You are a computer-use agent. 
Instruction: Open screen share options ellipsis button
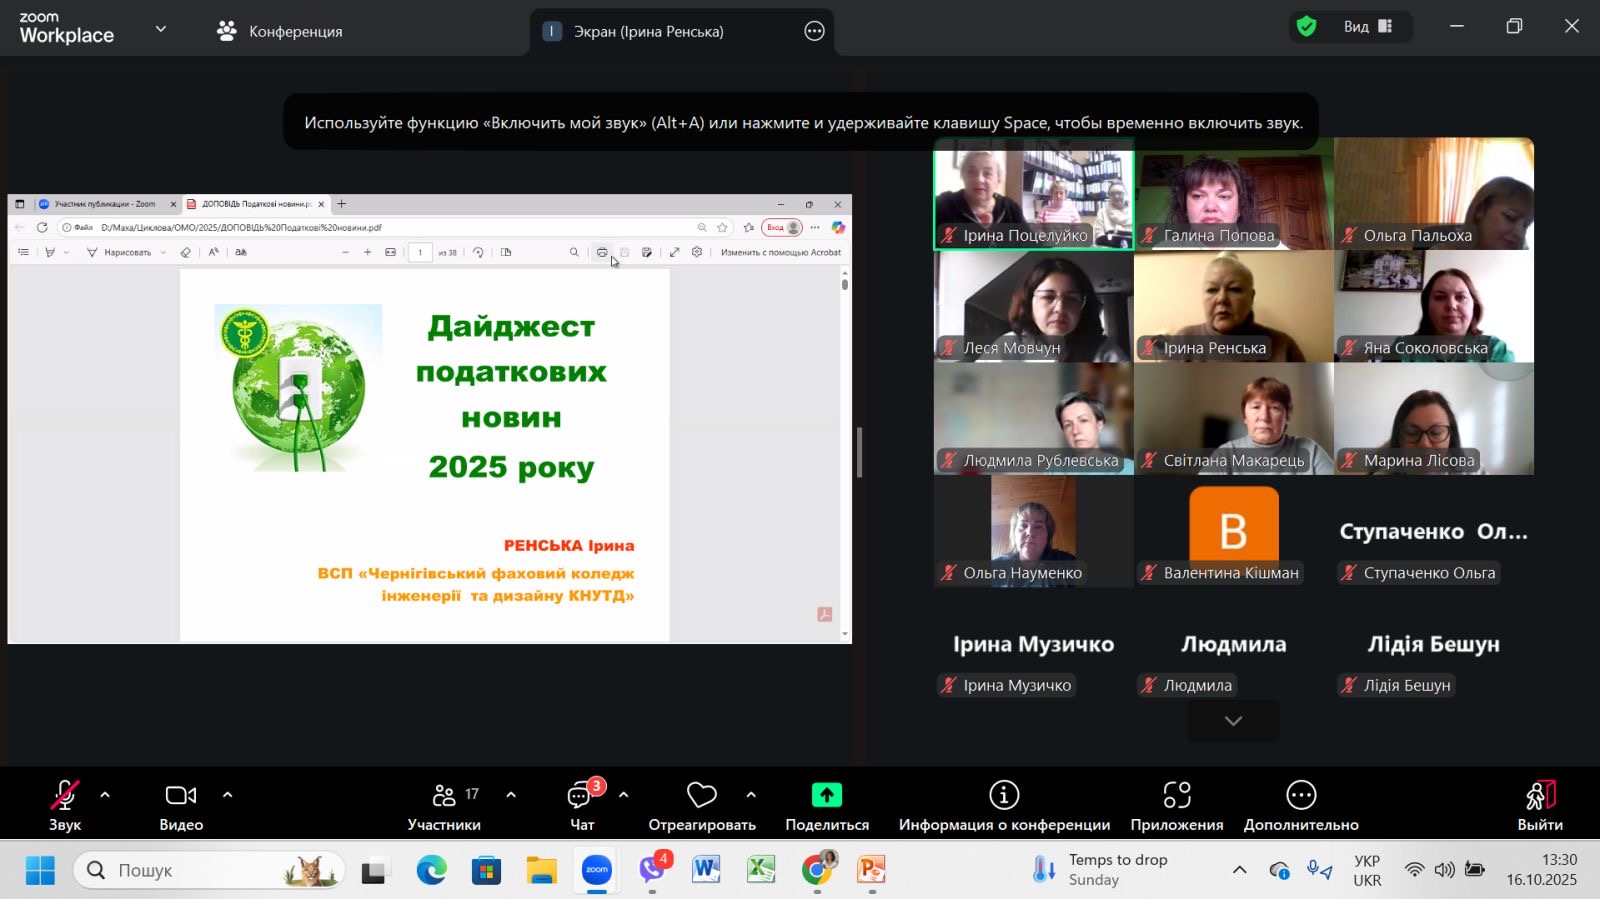(814, 31)
